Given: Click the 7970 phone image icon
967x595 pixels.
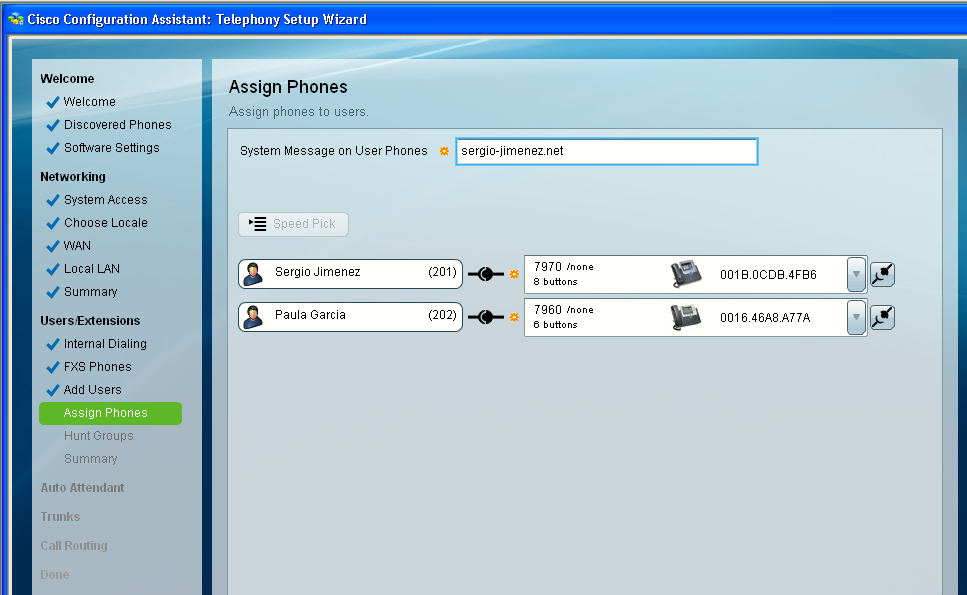Looking at the screenshot, I should pyautogui.click(x=686, y=274).
